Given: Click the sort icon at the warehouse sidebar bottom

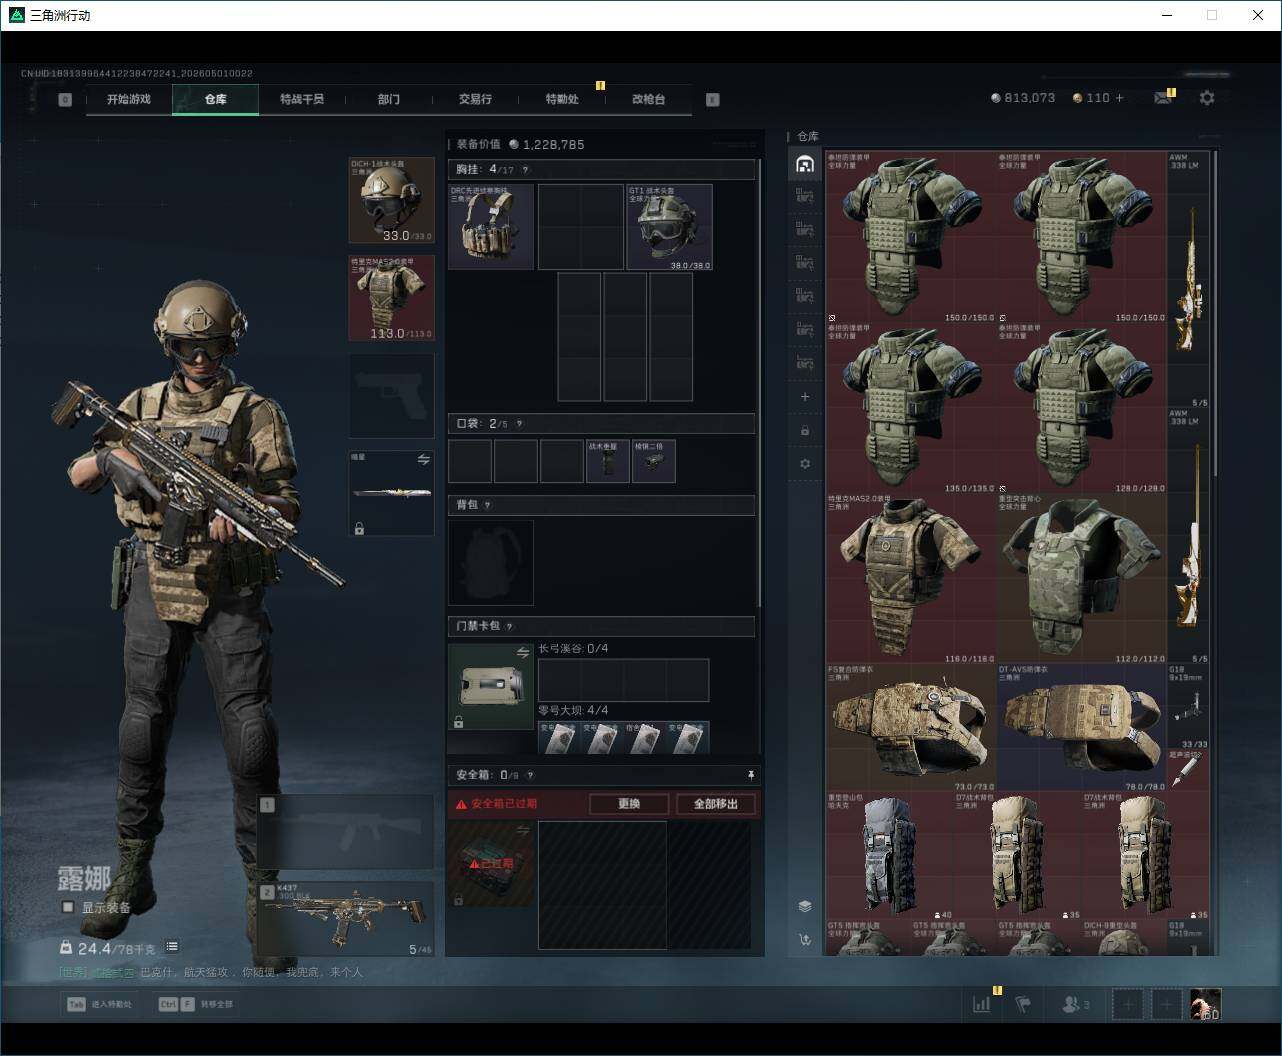Looking at the screenshot, I should pyautogui.click(x=805, y=939).
